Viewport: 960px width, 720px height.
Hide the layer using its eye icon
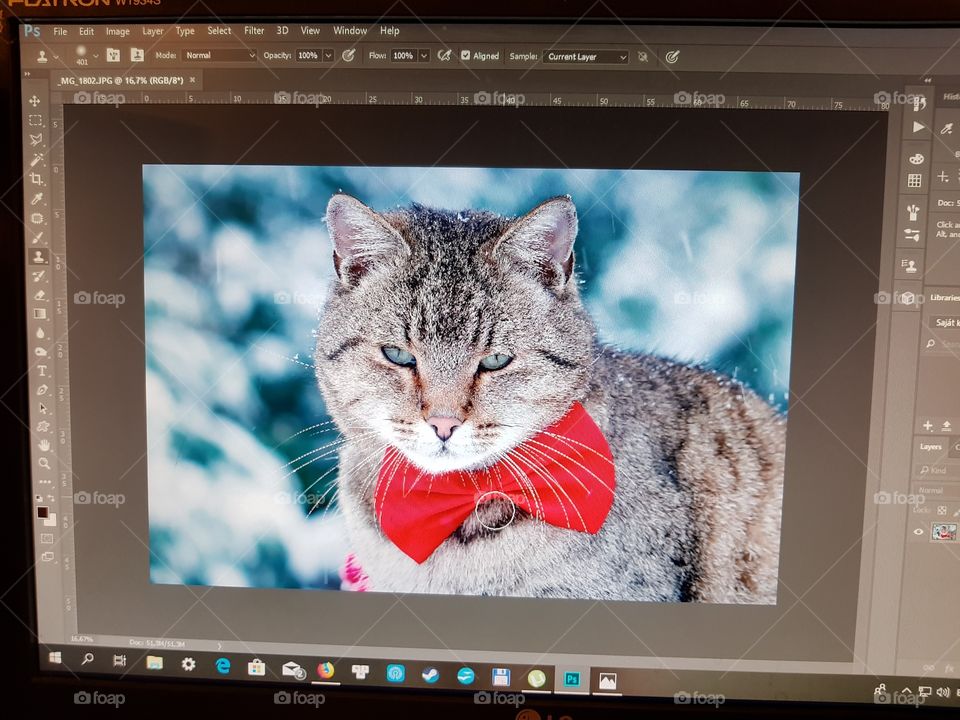pyautogui.click(x=919, y=533)
